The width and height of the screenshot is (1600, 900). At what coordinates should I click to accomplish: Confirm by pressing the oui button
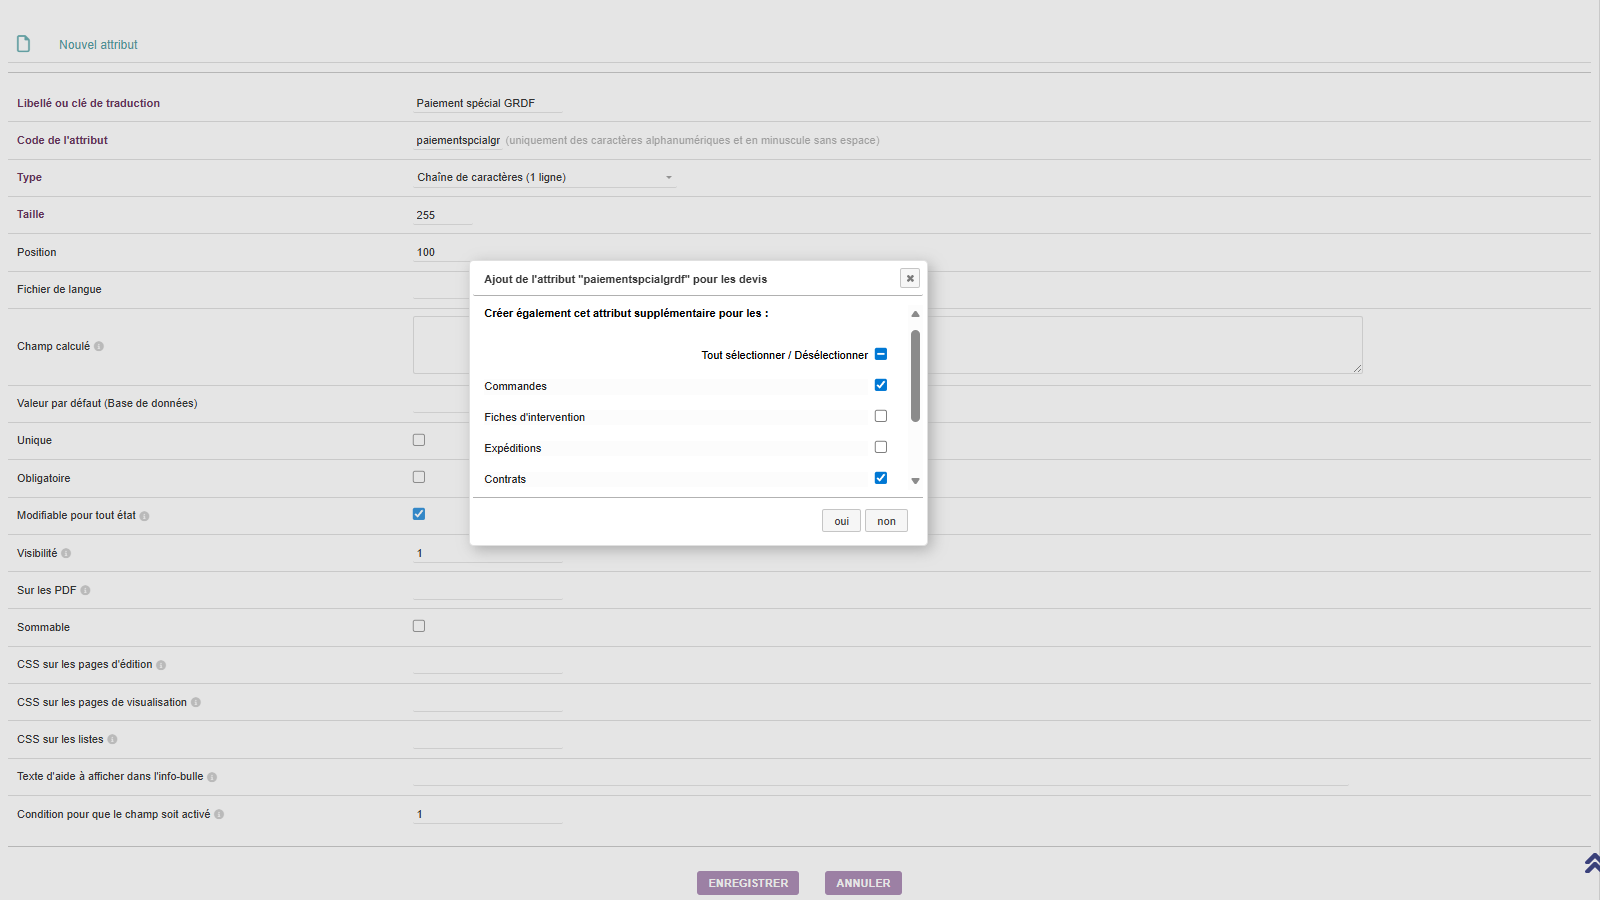[x=841, y=521]
